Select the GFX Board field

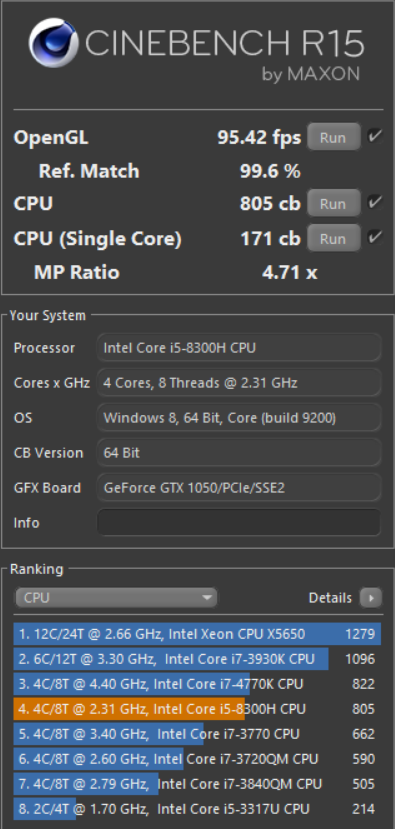pos(239,487)
